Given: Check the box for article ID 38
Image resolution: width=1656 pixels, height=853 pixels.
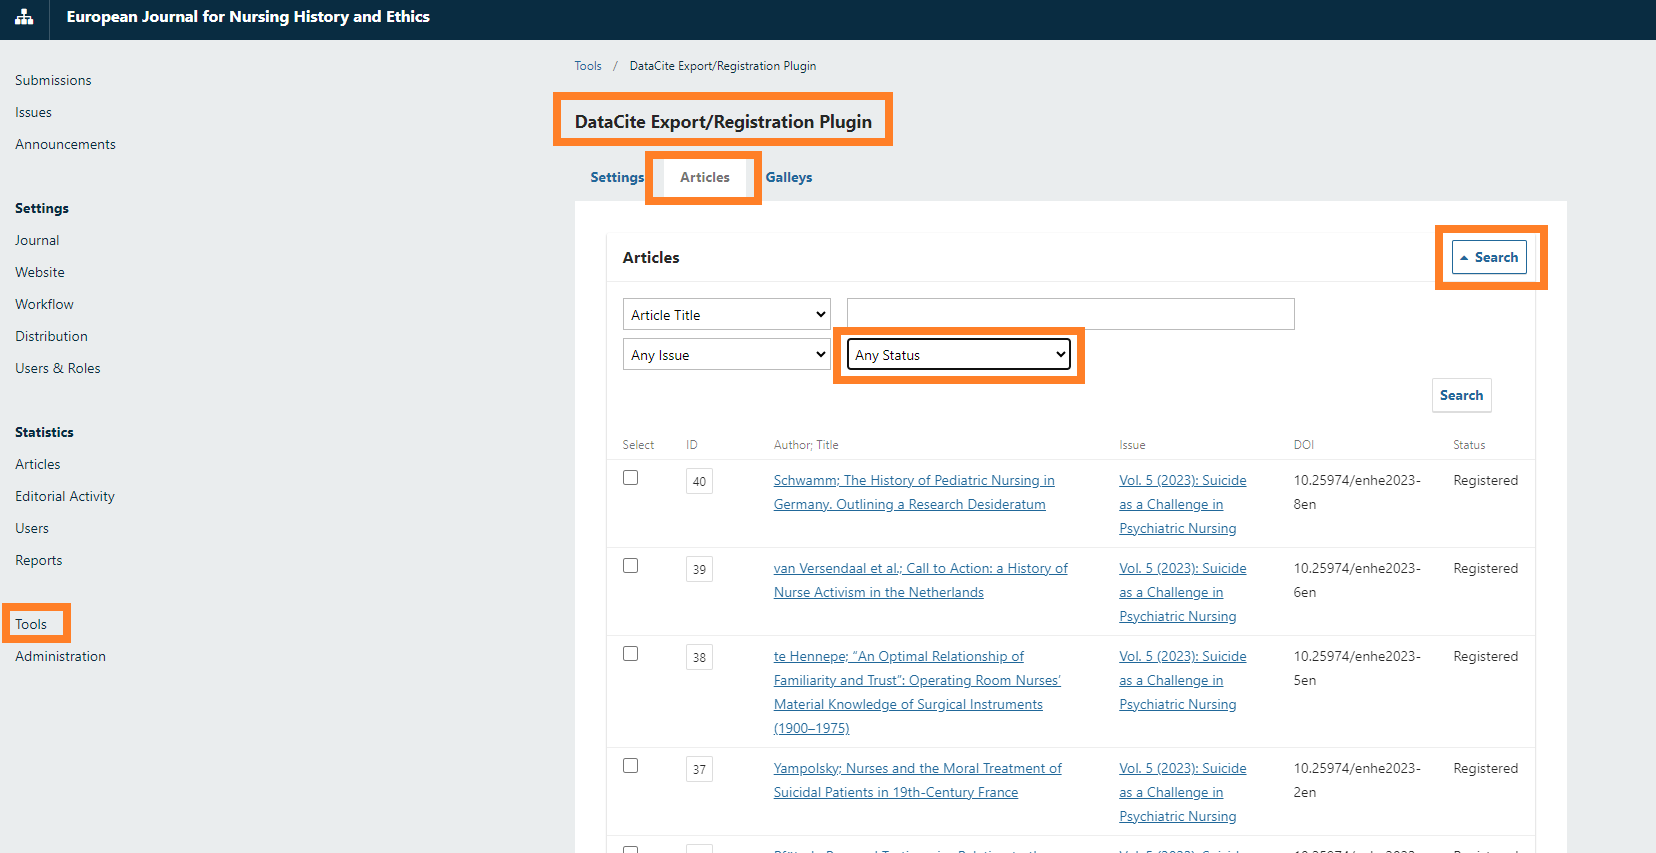Looking at the screenshot, I should point(630,654).
